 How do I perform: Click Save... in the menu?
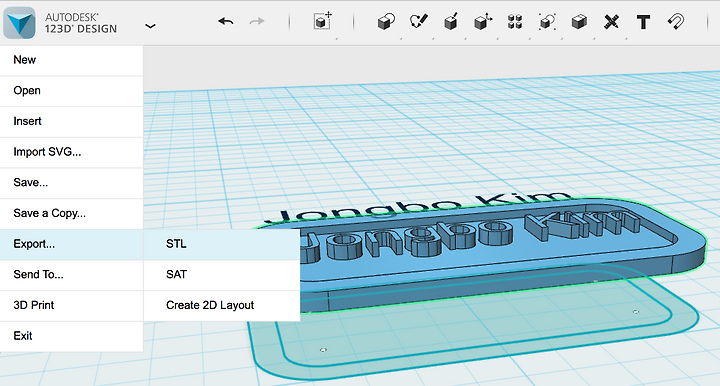coord(71,183)
